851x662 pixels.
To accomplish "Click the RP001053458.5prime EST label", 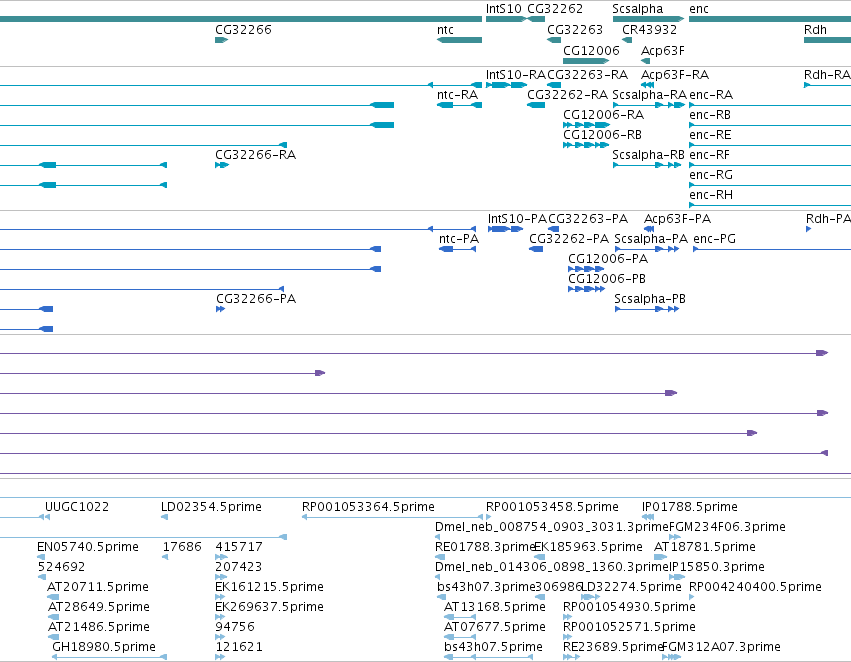I will click(x=552, y=507).
